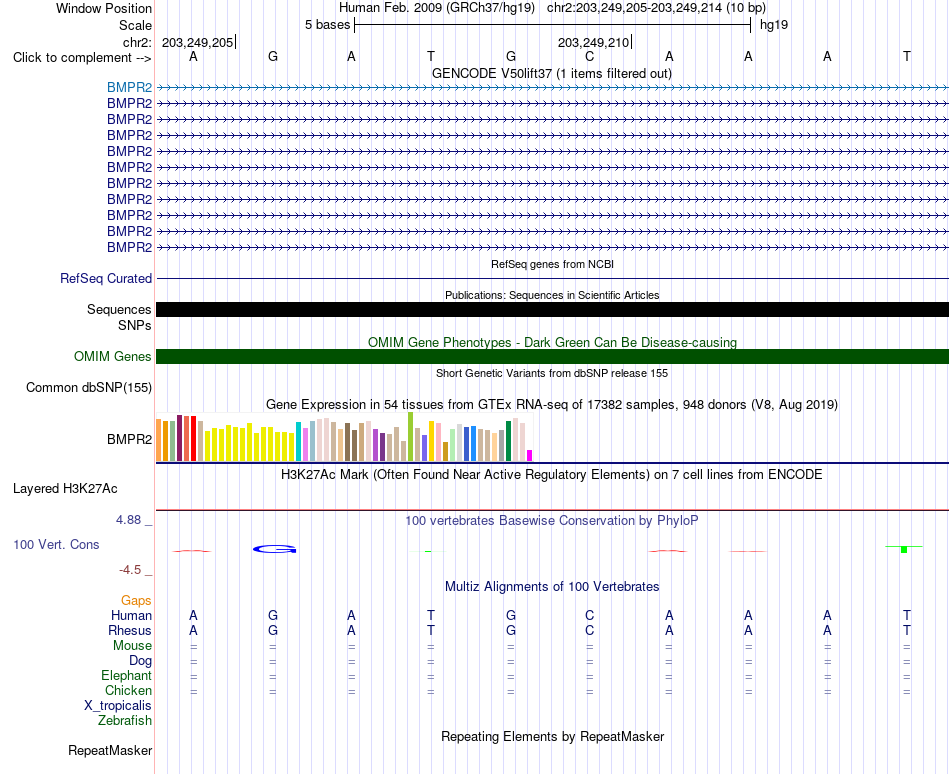Viewport: 950px width, 774px height.
Task: Click the C base in the Rhesus row
Action: (590, 630)
